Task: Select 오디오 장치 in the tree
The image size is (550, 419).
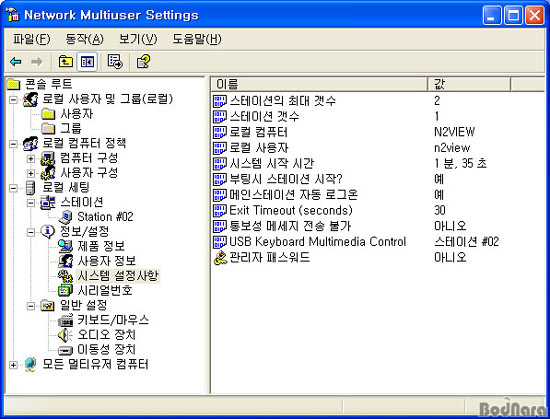Action: click(106, 334)
